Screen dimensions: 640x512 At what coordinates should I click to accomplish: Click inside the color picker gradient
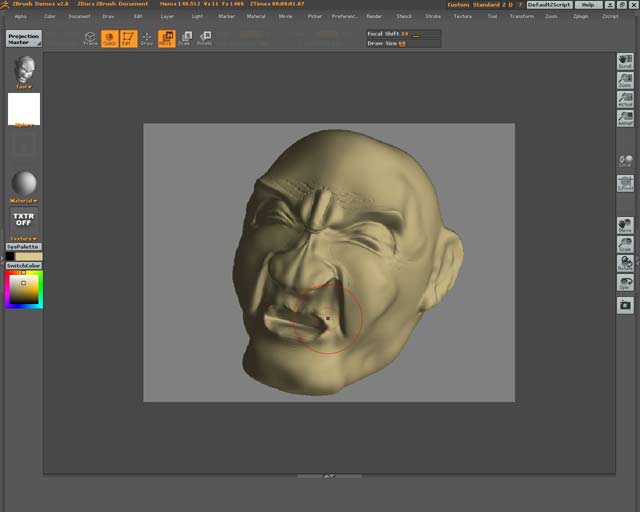click(x=24, y=289)
